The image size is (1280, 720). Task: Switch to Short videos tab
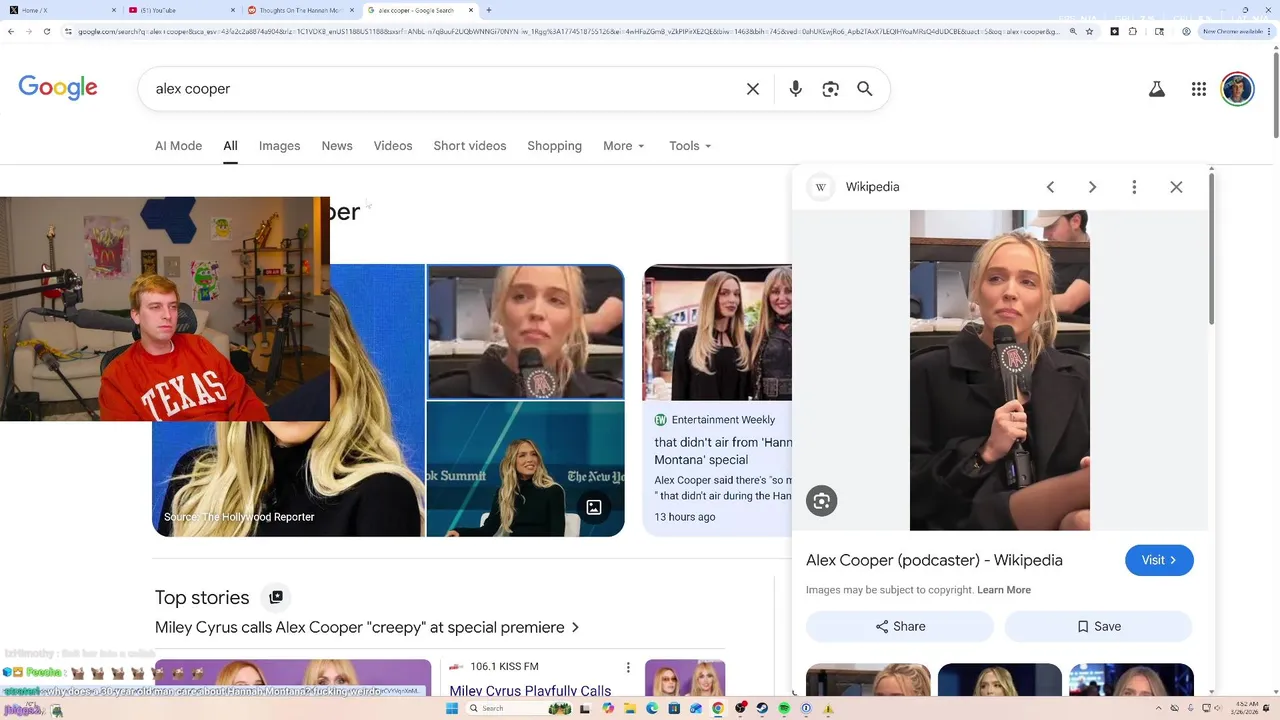pyautogui.click(x=470, y=146)
